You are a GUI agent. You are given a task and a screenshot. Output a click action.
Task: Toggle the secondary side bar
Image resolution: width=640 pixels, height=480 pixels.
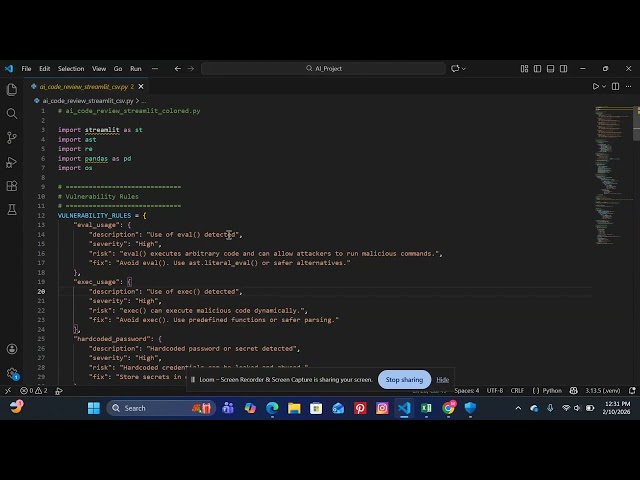pos(563,69)
